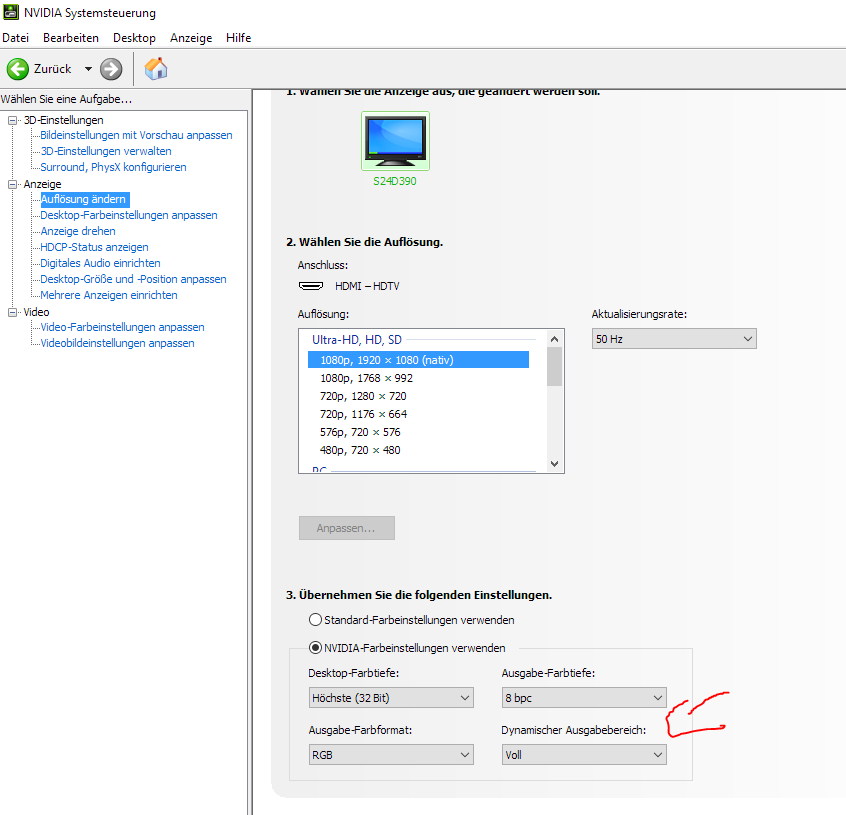846x815 pixels.
Task: Open Anzeige drehen
Action: click(x=78, y=231)
